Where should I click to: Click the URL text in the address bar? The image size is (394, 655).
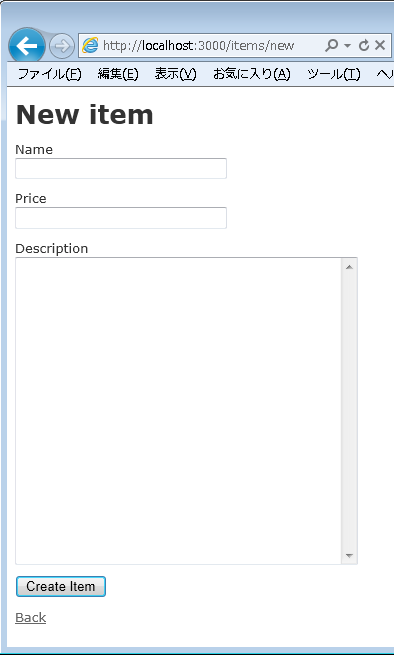click(x=198, y=45)
